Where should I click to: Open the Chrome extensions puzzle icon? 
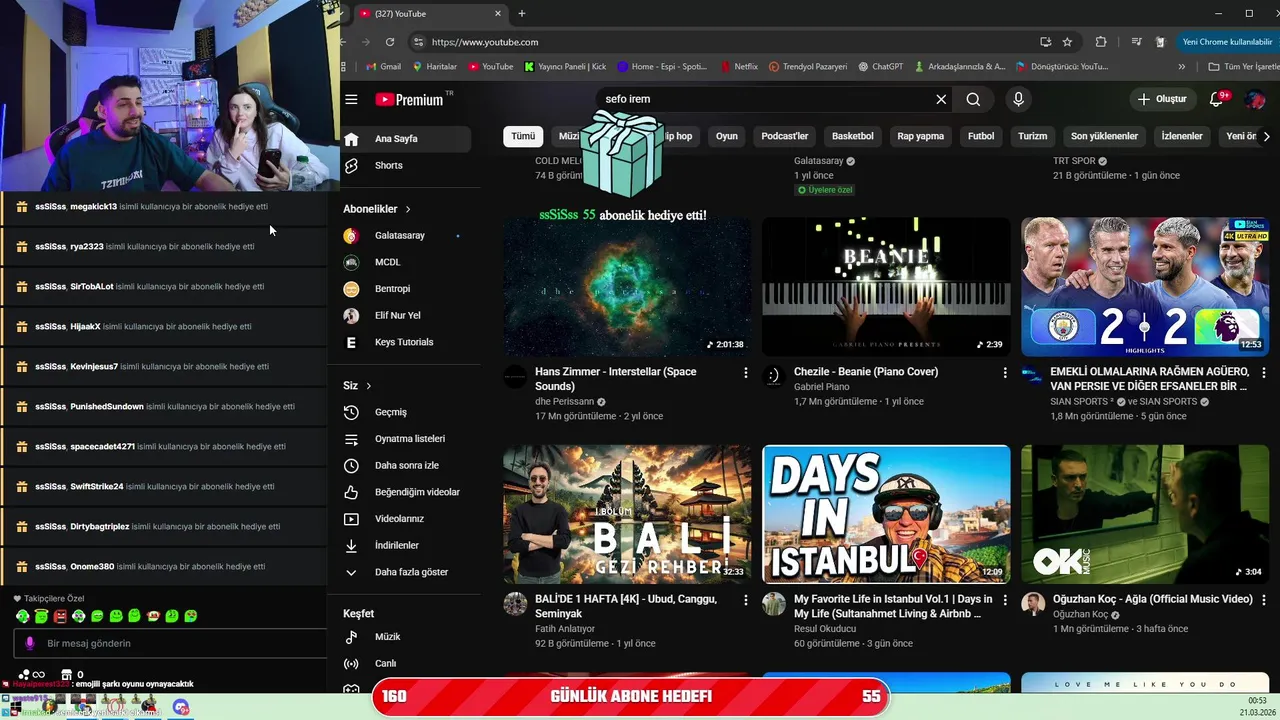1101,42
